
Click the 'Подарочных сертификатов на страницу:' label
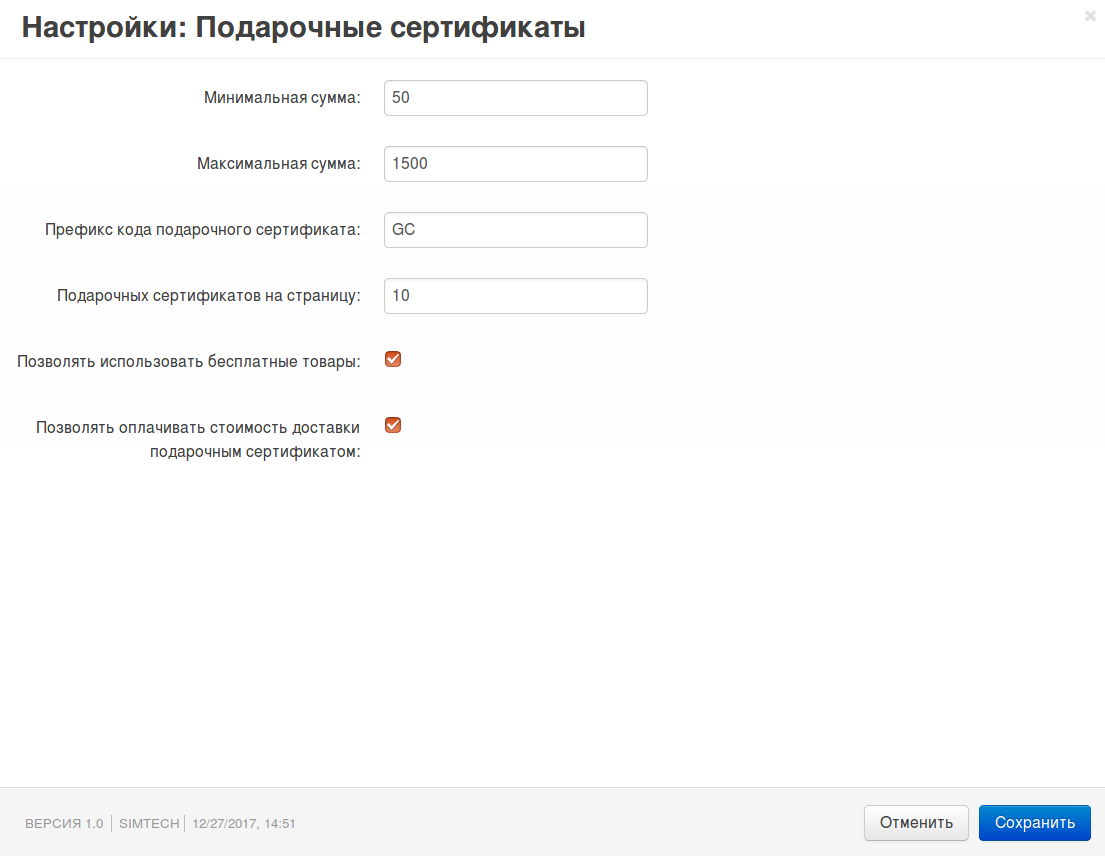point(208,296)
